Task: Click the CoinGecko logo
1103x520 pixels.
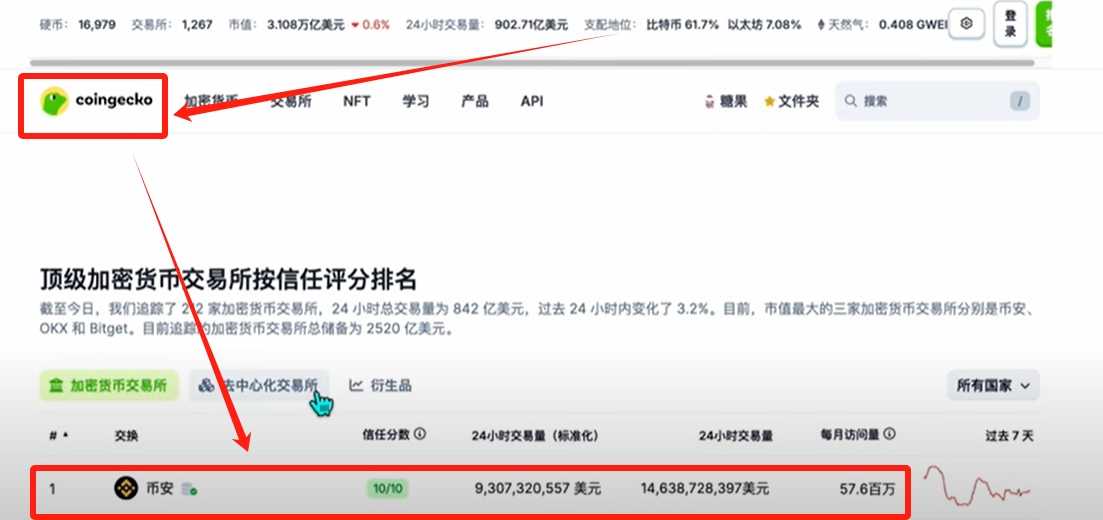Action: click(x=96, y=101)
